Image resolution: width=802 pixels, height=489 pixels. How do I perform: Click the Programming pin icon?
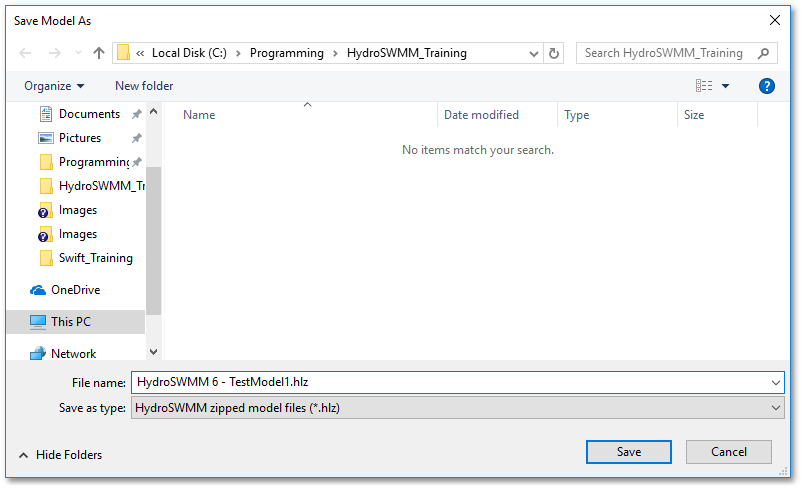[137, 162]
